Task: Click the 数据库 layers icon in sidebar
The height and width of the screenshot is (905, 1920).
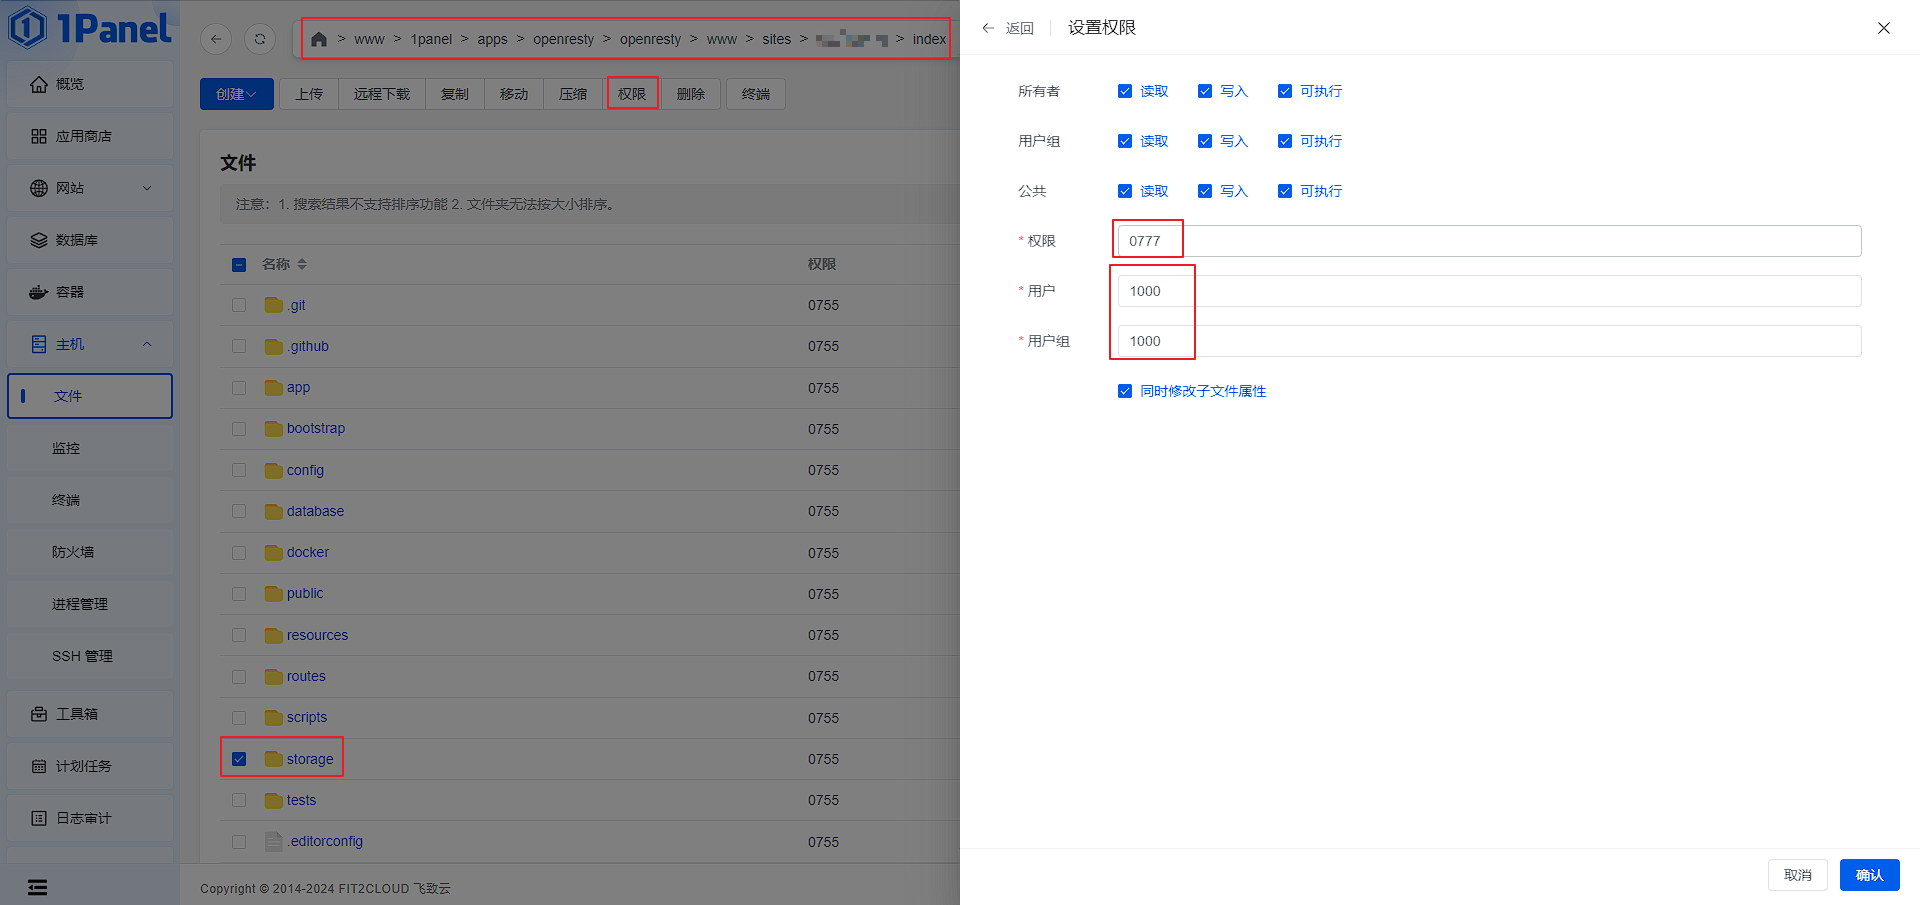Action: [38, 240]
